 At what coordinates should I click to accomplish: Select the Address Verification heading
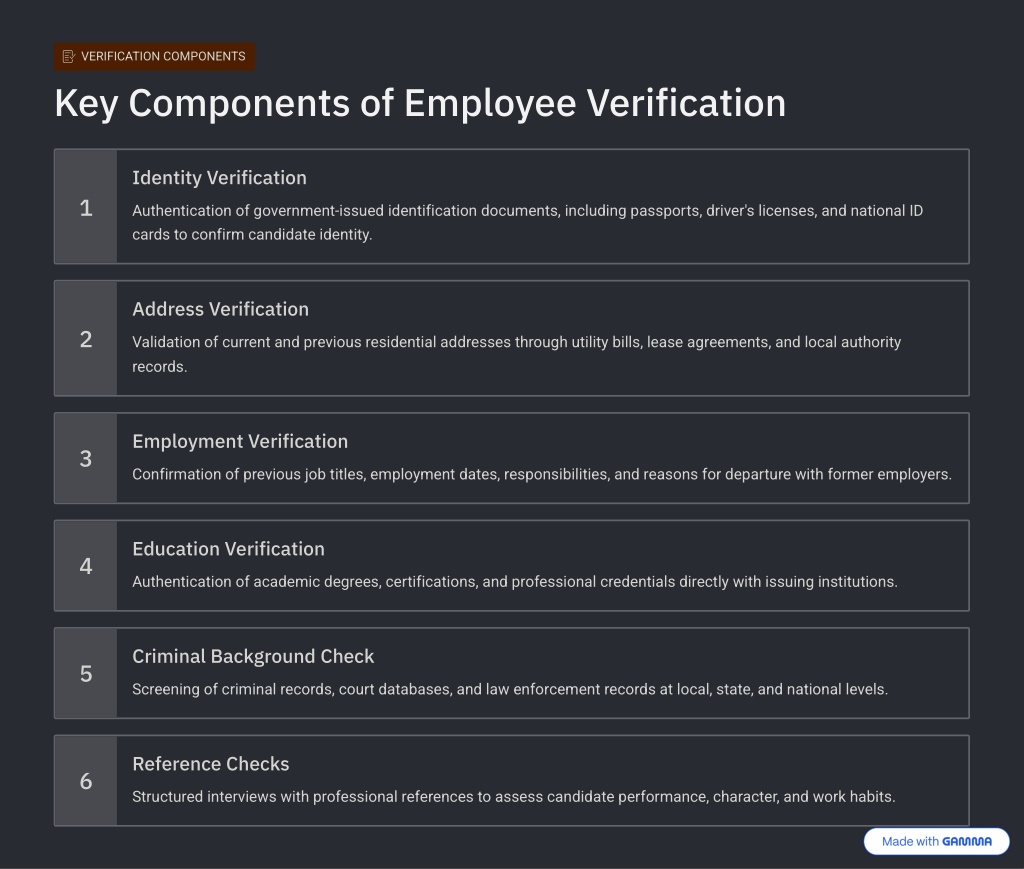[x=220, y=309]
